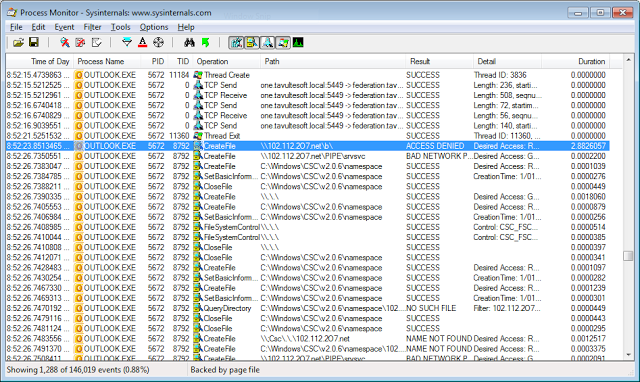Click the Operation column header
Image resolution: width=640 pixels, height=382 pixels.
pos(227,61)
